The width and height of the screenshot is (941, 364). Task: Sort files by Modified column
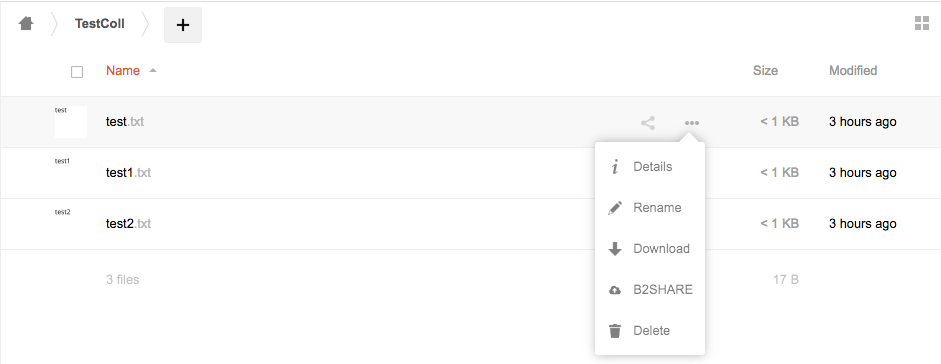(x=853, y=71)
